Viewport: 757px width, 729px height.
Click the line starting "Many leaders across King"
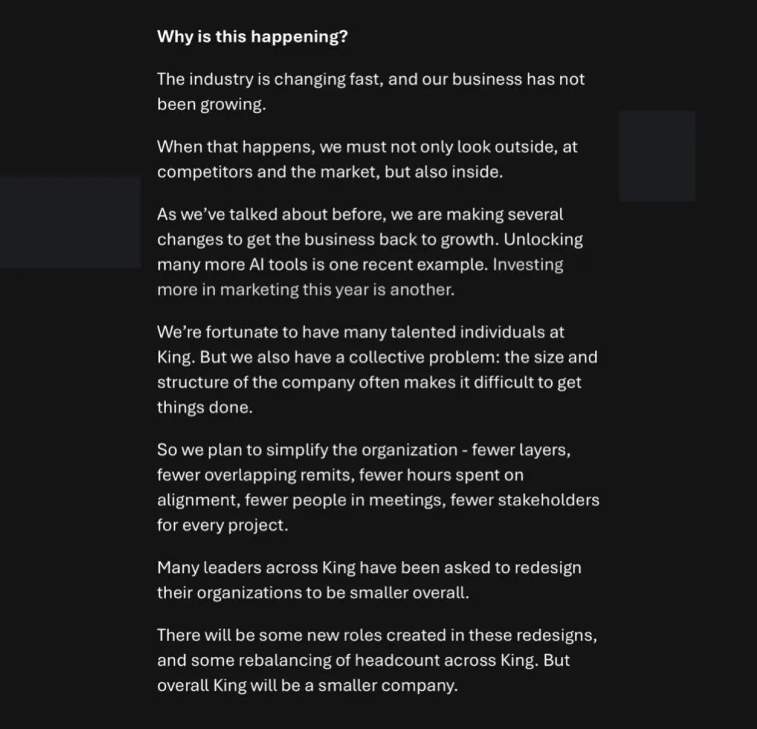point(368,568)
